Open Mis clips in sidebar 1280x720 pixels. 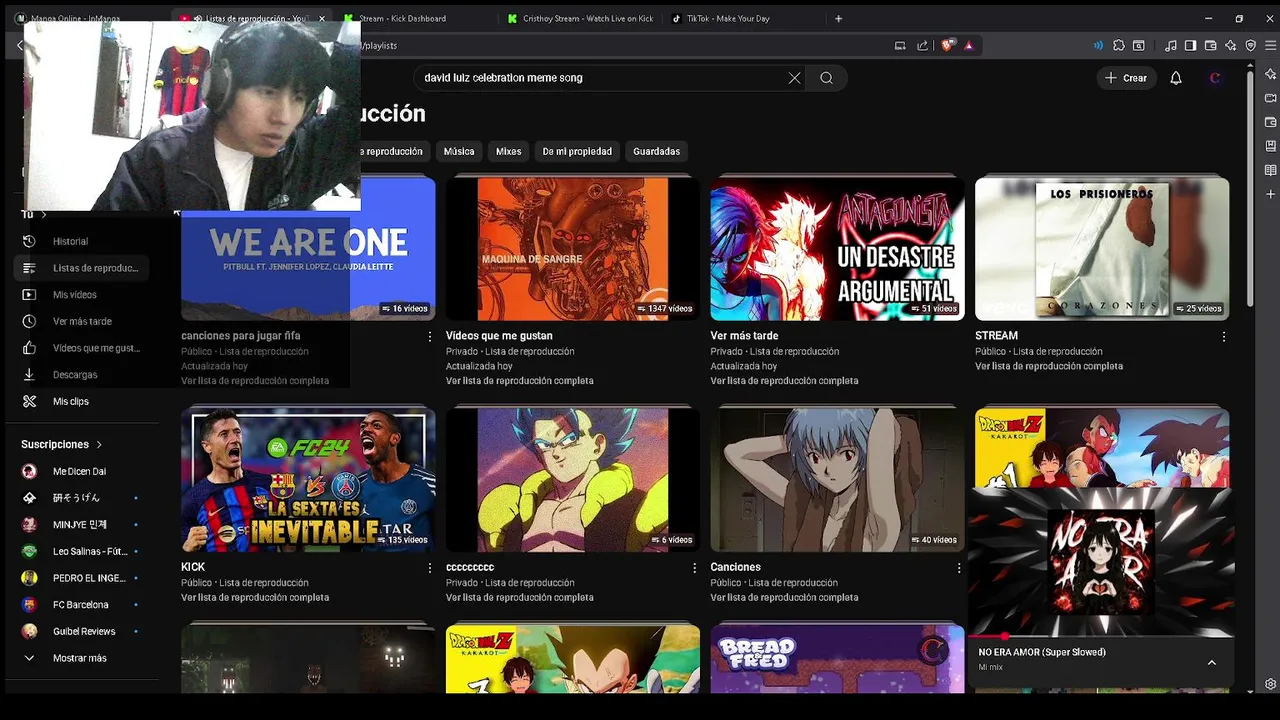click(81, 401)
